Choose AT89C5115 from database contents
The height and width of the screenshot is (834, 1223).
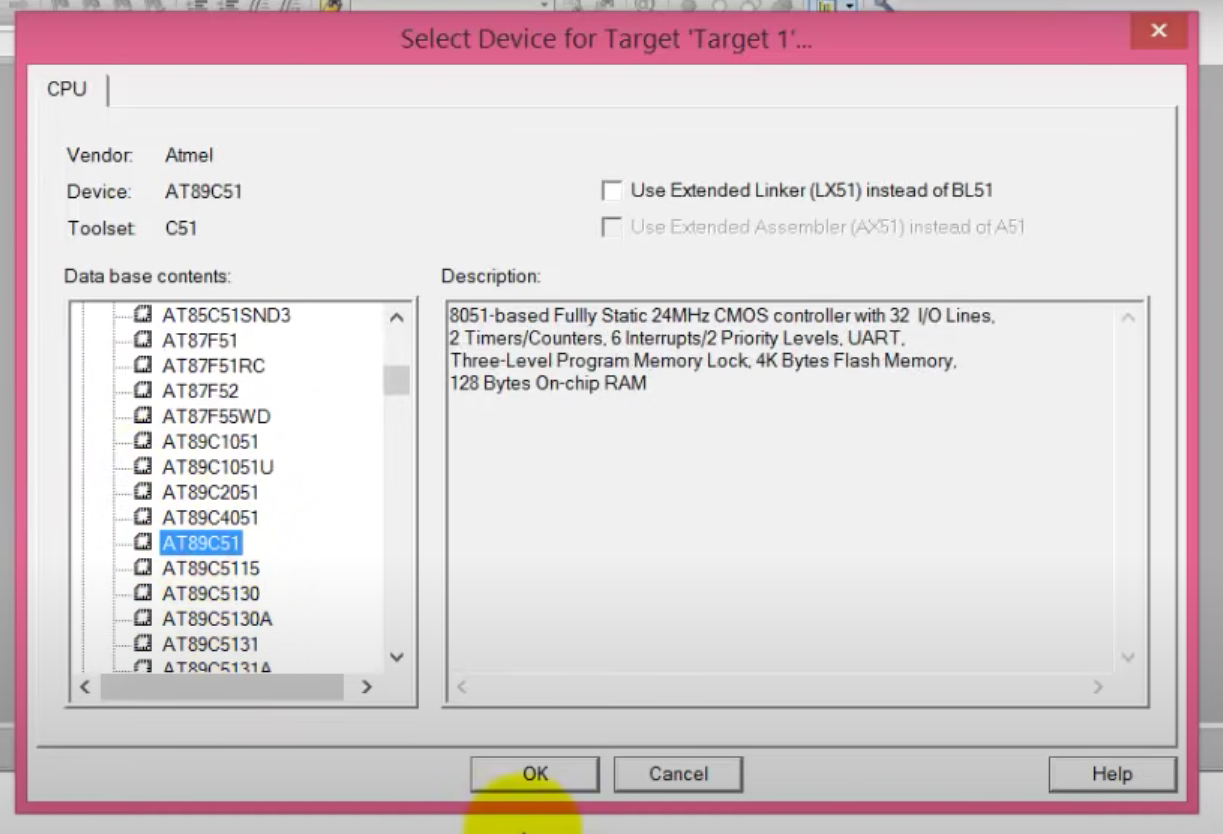pos(210,569)
